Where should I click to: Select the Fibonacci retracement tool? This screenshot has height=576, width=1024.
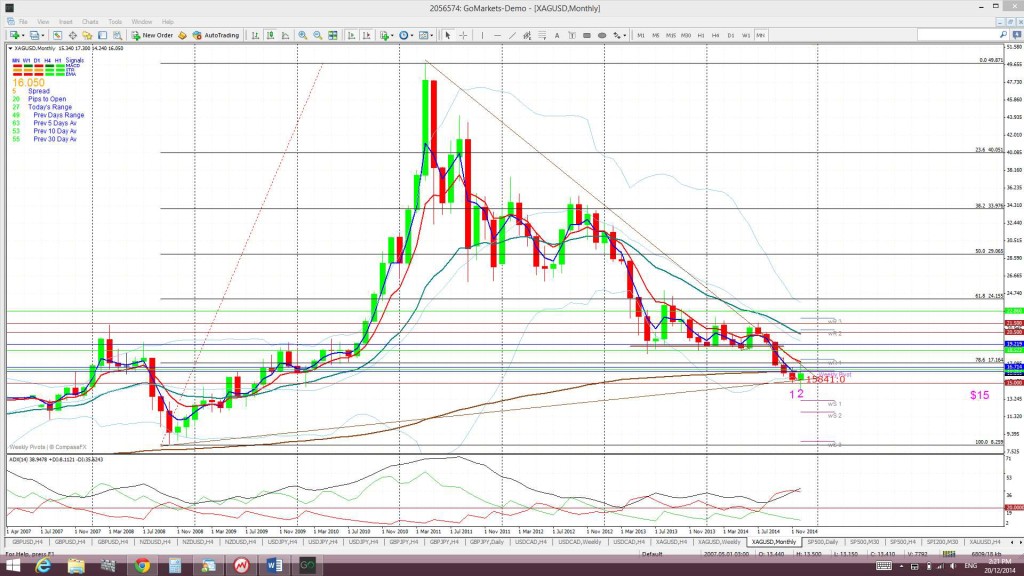543,35
